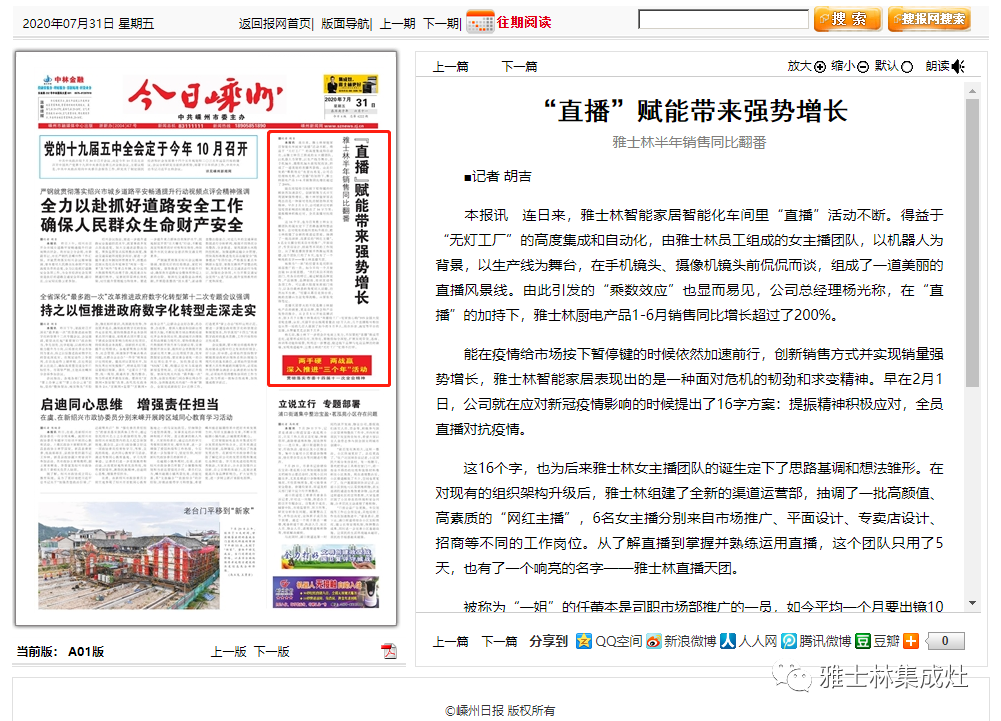Open the PDF download icon

coord(389,651)
